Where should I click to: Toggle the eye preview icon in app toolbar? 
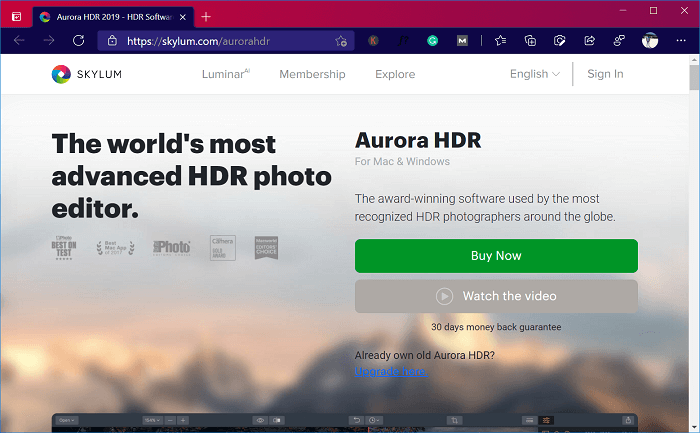[260, 421]
